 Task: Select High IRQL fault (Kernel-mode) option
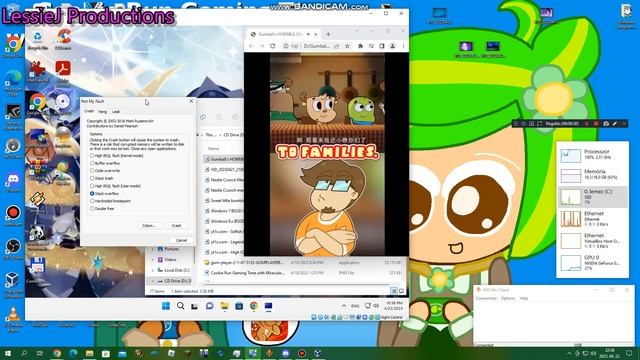(117, 156)
